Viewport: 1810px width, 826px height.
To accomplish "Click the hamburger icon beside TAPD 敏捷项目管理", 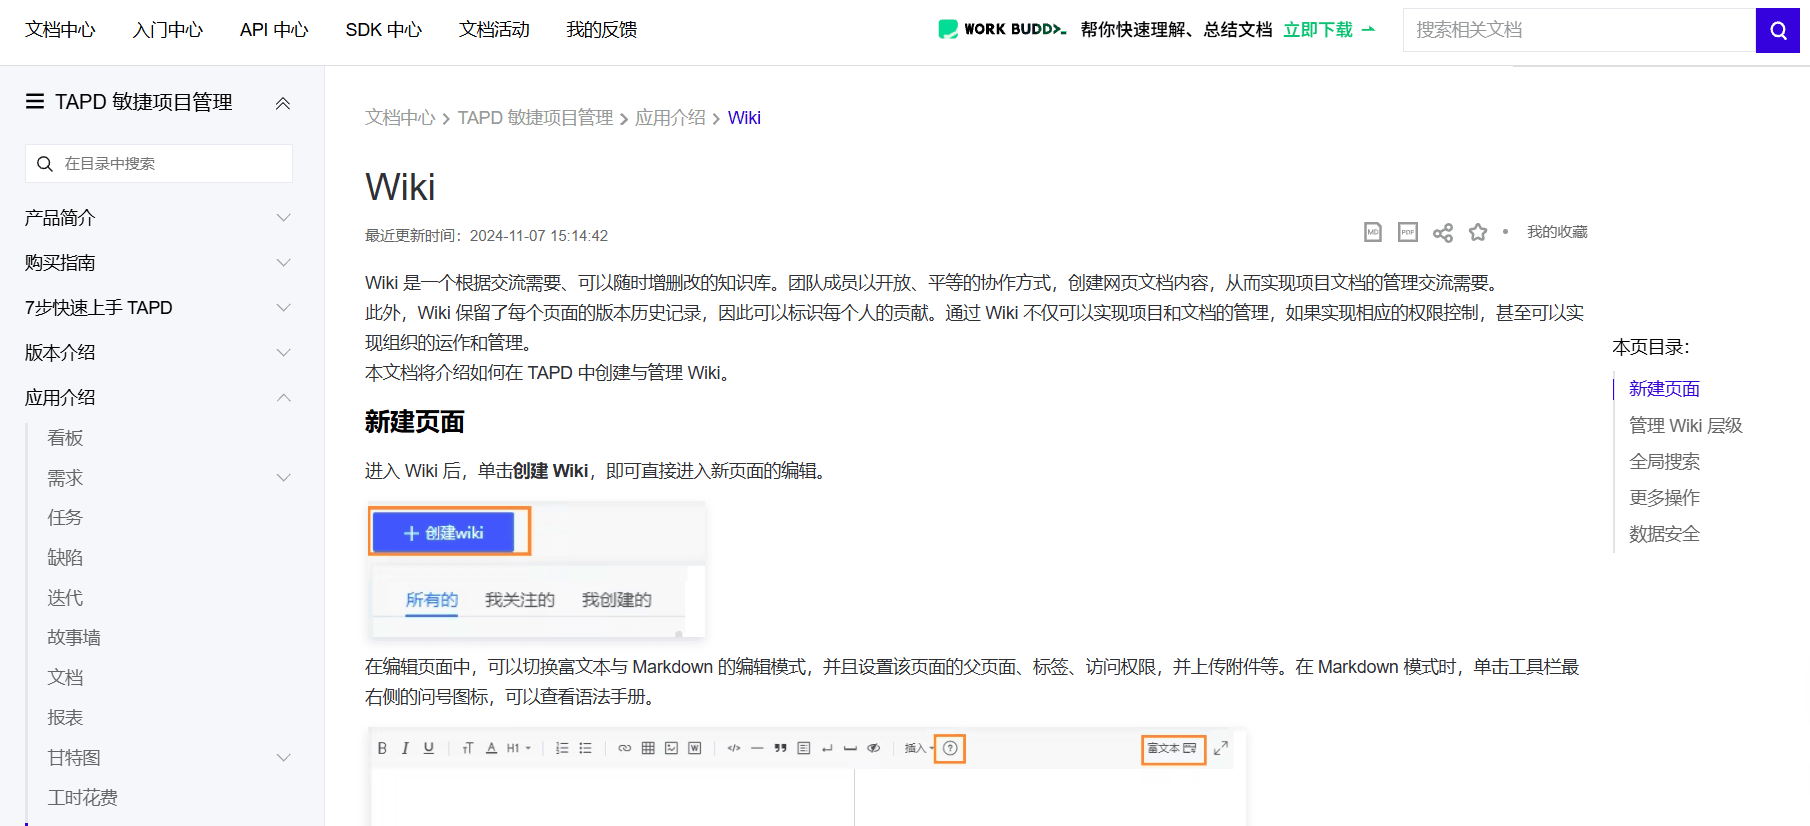I will tap(35, 101).
